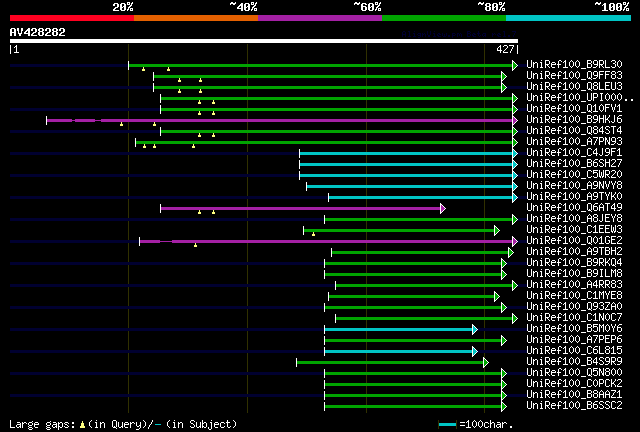Select the UniRef100_C4J9F1 label

574,153
